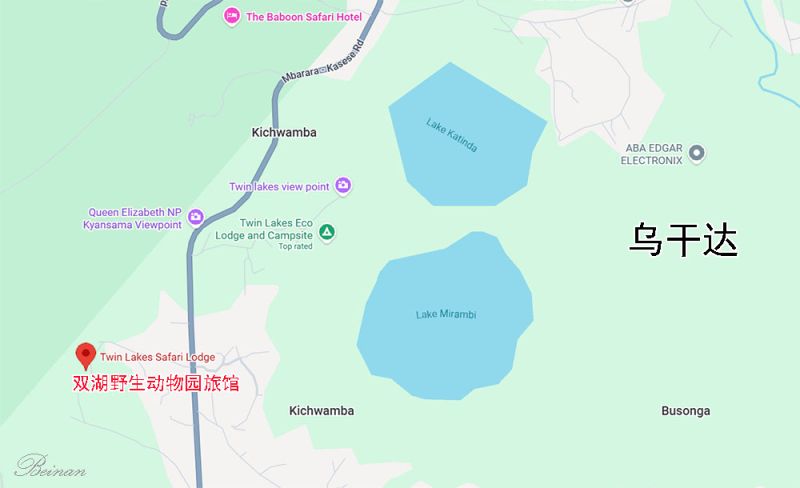Click Lake Mirambi on the map

click(446, 314)
